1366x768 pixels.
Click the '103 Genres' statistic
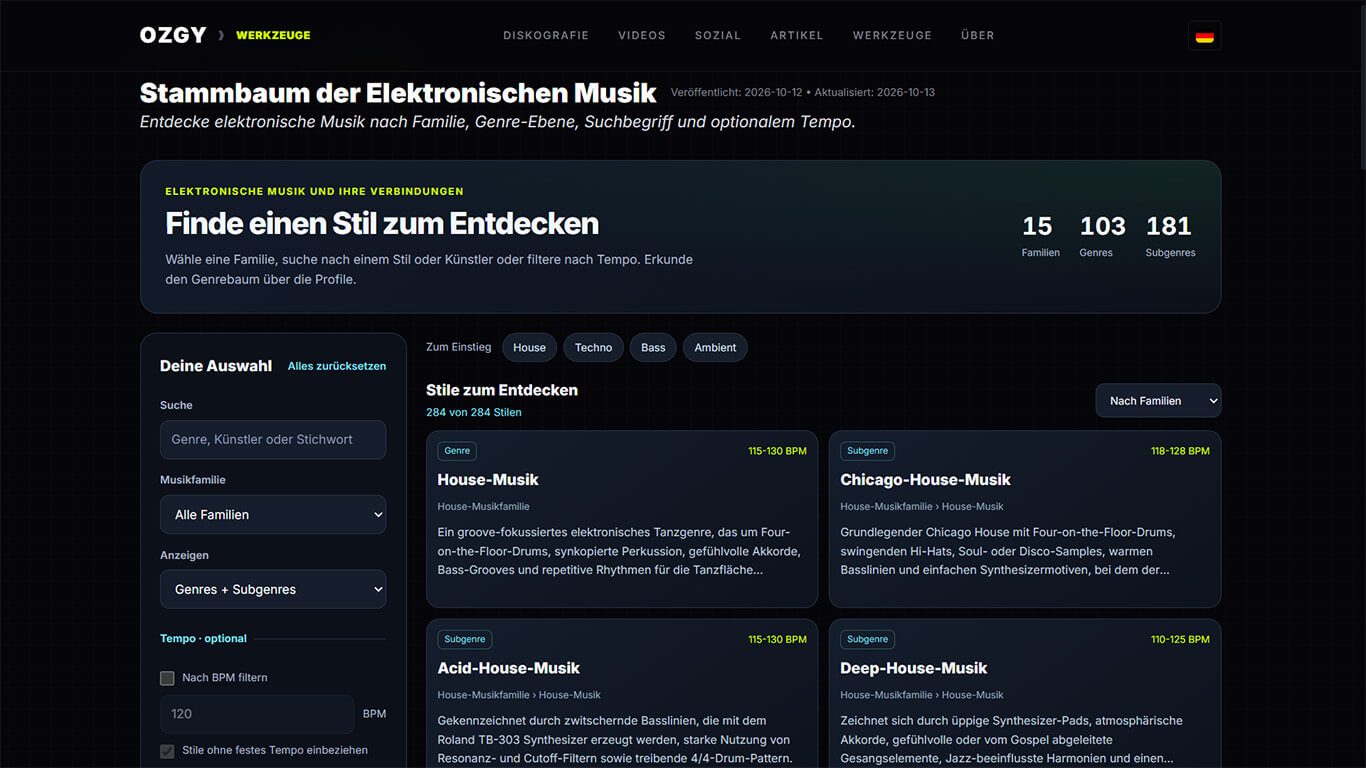pos(1102,237)
